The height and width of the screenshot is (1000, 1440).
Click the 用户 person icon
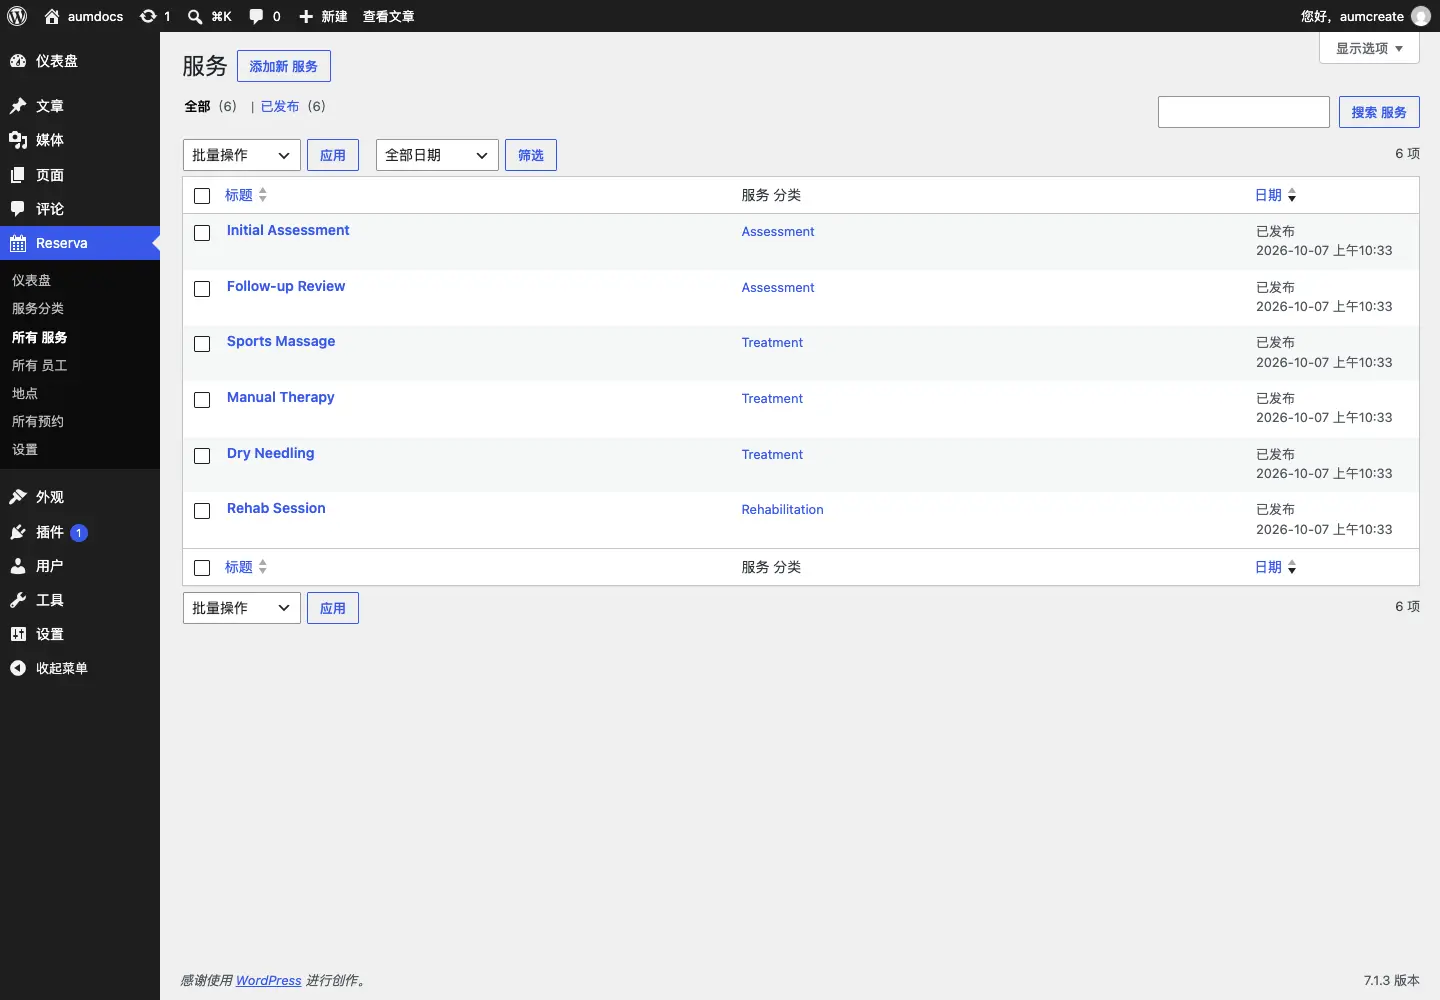coord(18,566)
